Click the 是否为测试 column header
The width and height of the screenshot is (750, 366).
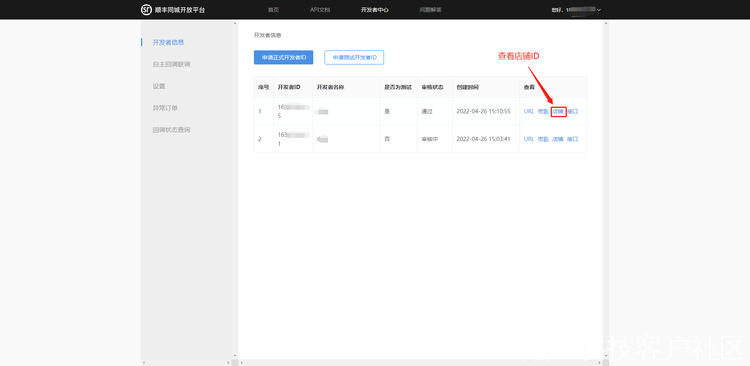[398, 87]
